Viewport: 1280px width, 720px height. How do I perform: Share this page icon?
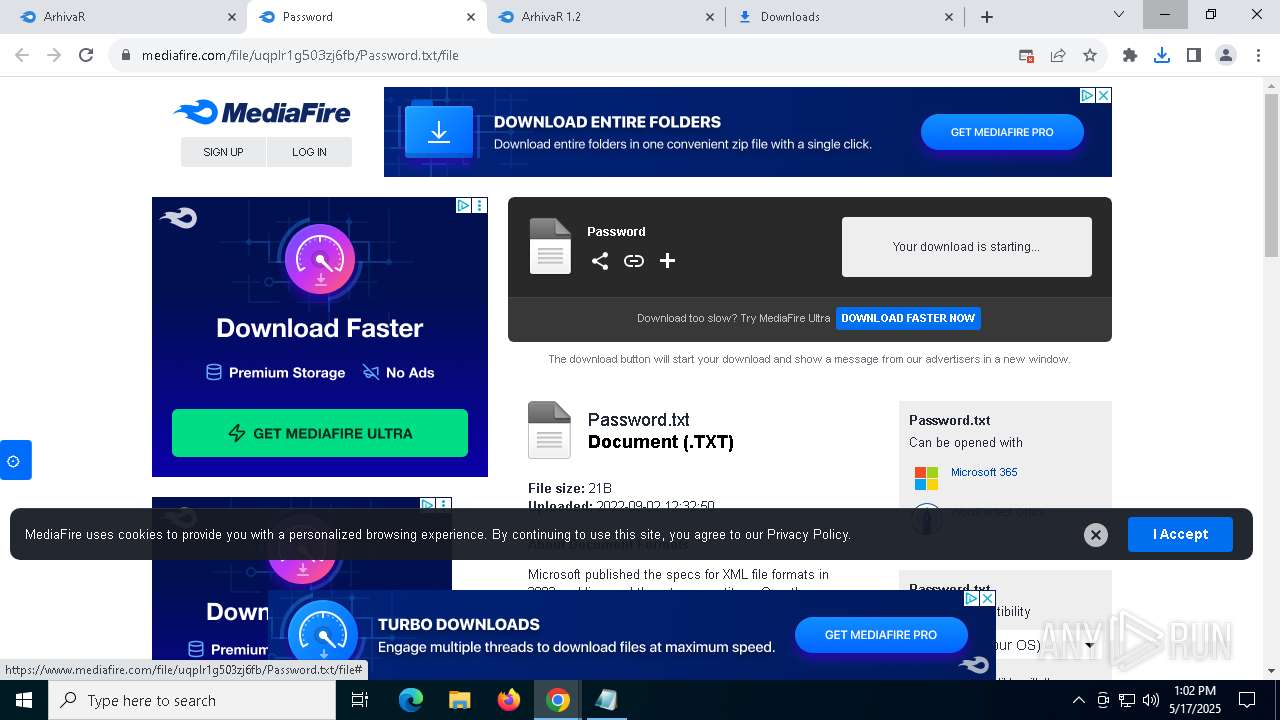(x=1058, y=56)
